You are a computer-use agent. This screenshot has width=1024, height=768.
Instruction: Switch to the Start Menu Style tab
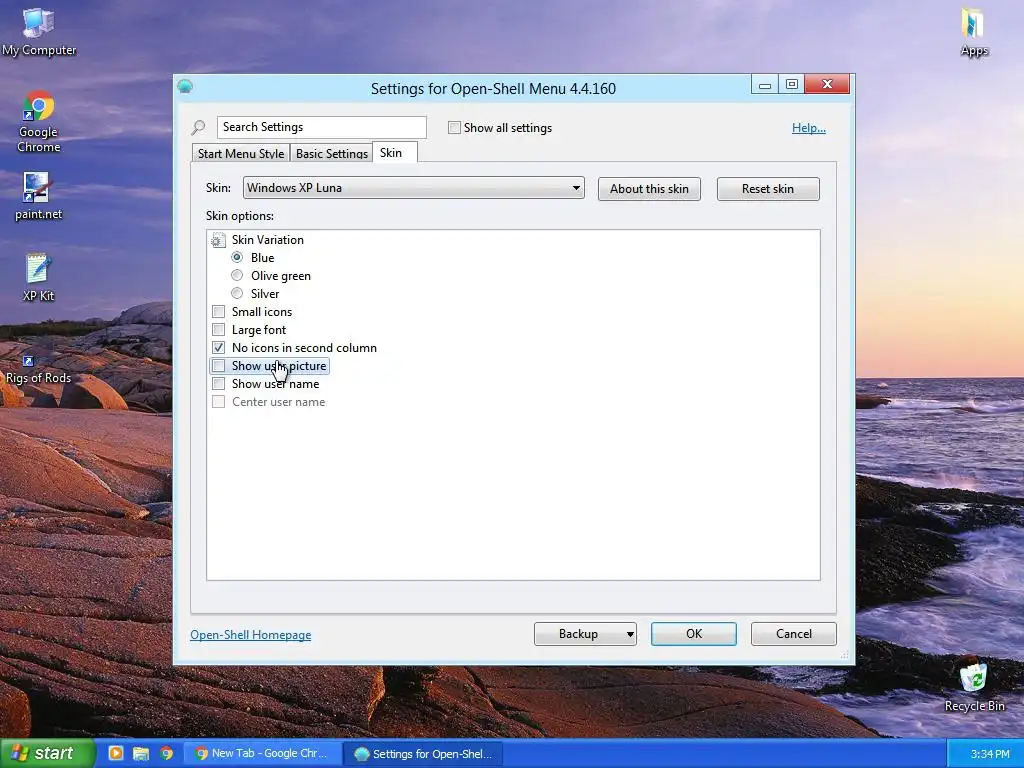[241, 153]
